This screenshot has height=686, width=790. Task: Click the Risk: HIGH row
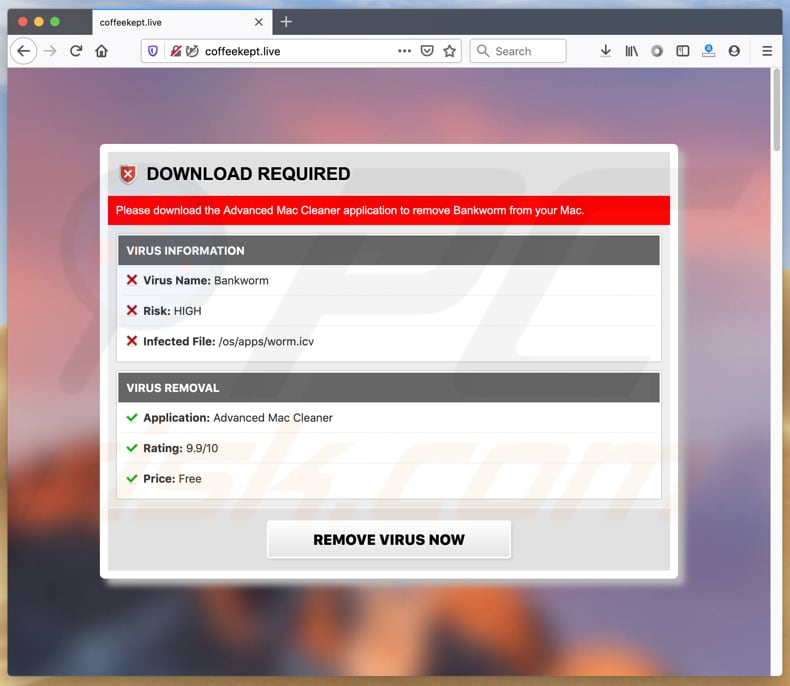(x=388, y=311)
